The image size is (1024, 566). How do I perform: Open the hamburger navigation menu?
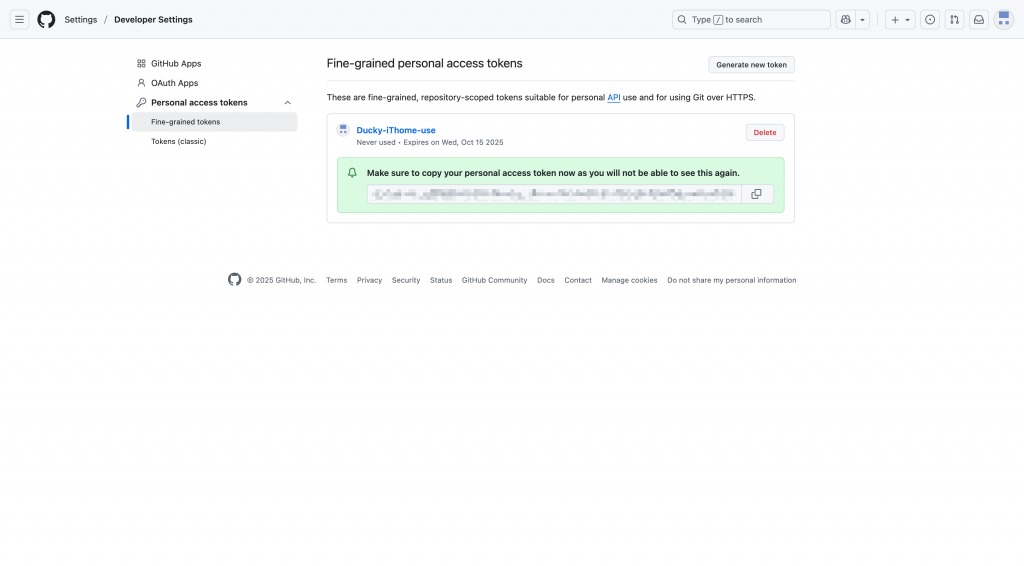click(x=19, y=19)
